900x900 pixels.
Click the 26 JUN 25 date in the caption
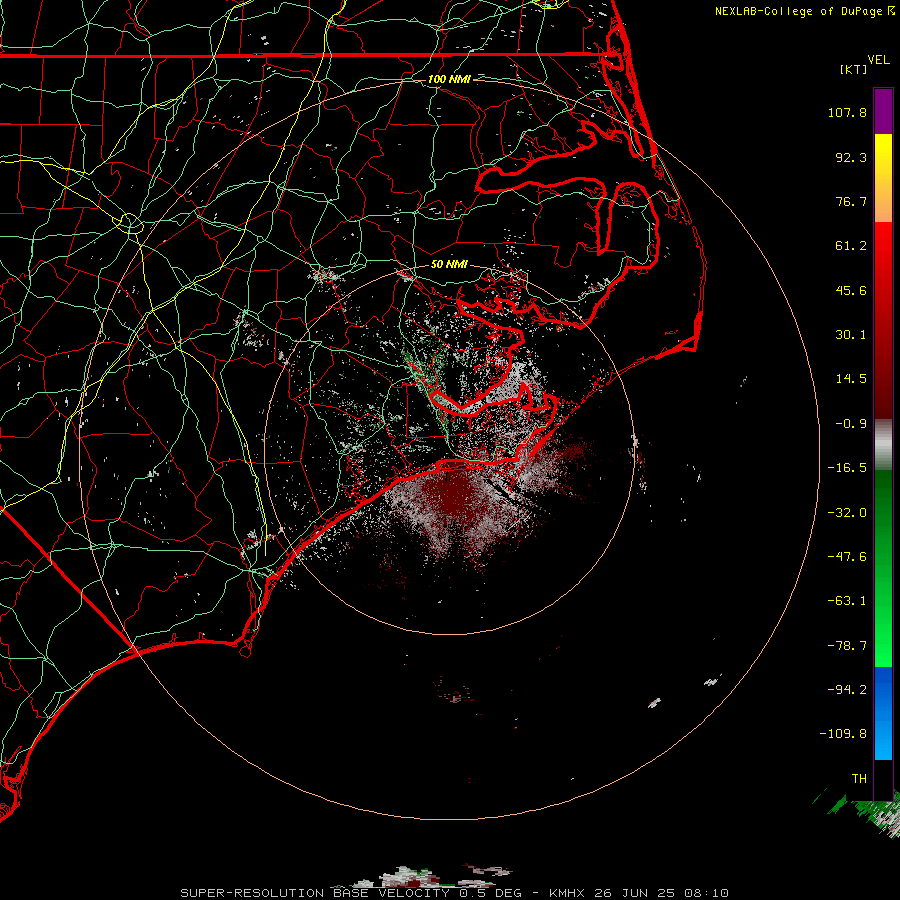point(634,893)
